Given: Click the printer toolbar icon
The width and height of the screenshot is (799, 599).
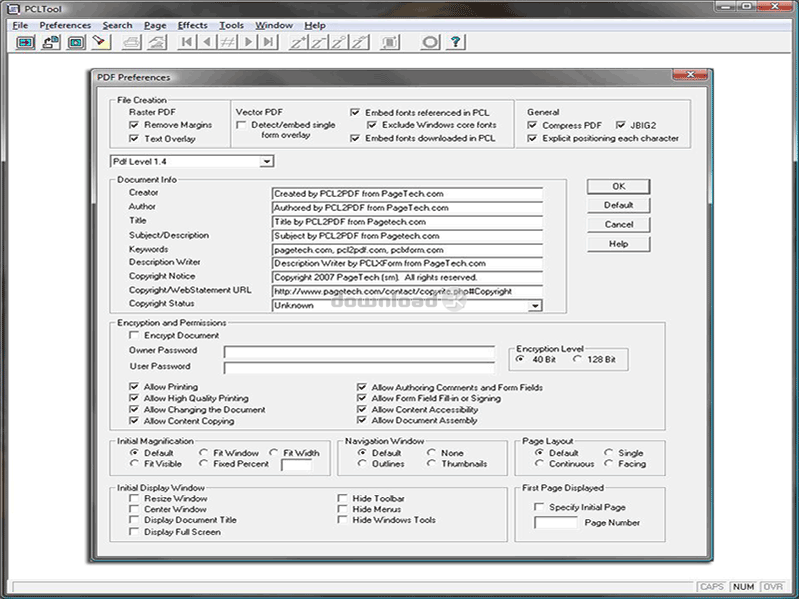Looking at the screenshot, I should tap(132, 42).
